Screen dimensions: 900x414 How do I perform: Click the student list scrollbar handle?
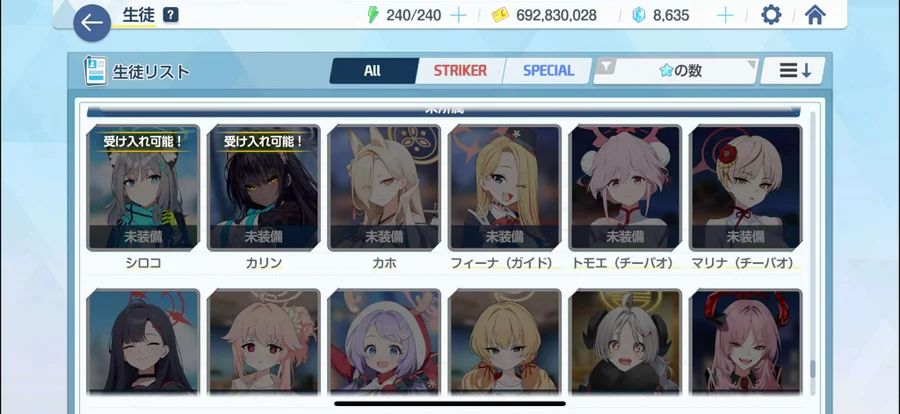pos(812,369)
